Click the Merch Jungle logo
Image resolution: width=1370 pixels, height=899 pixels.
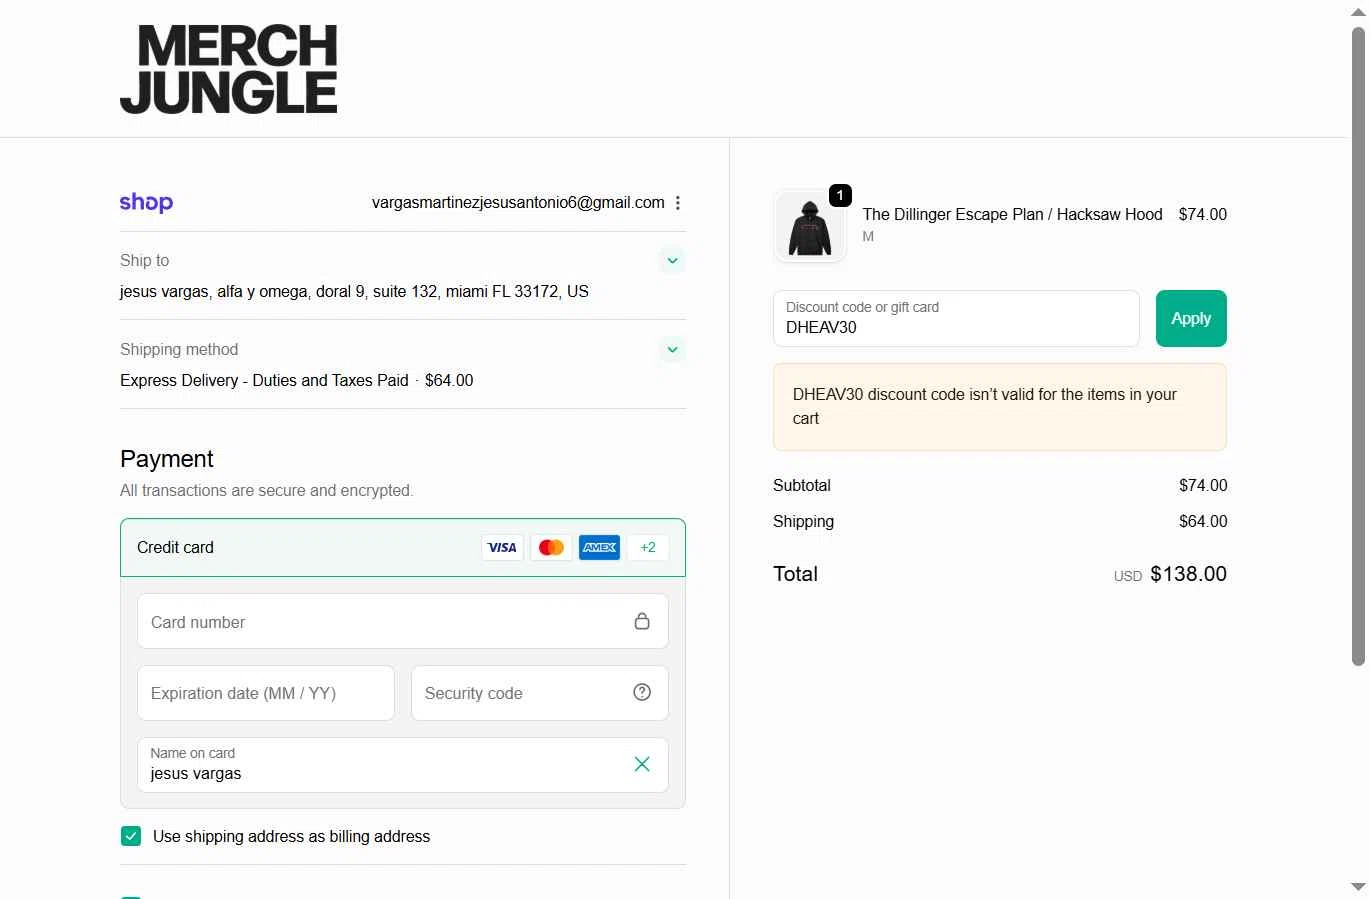click(x=228, y=70)
